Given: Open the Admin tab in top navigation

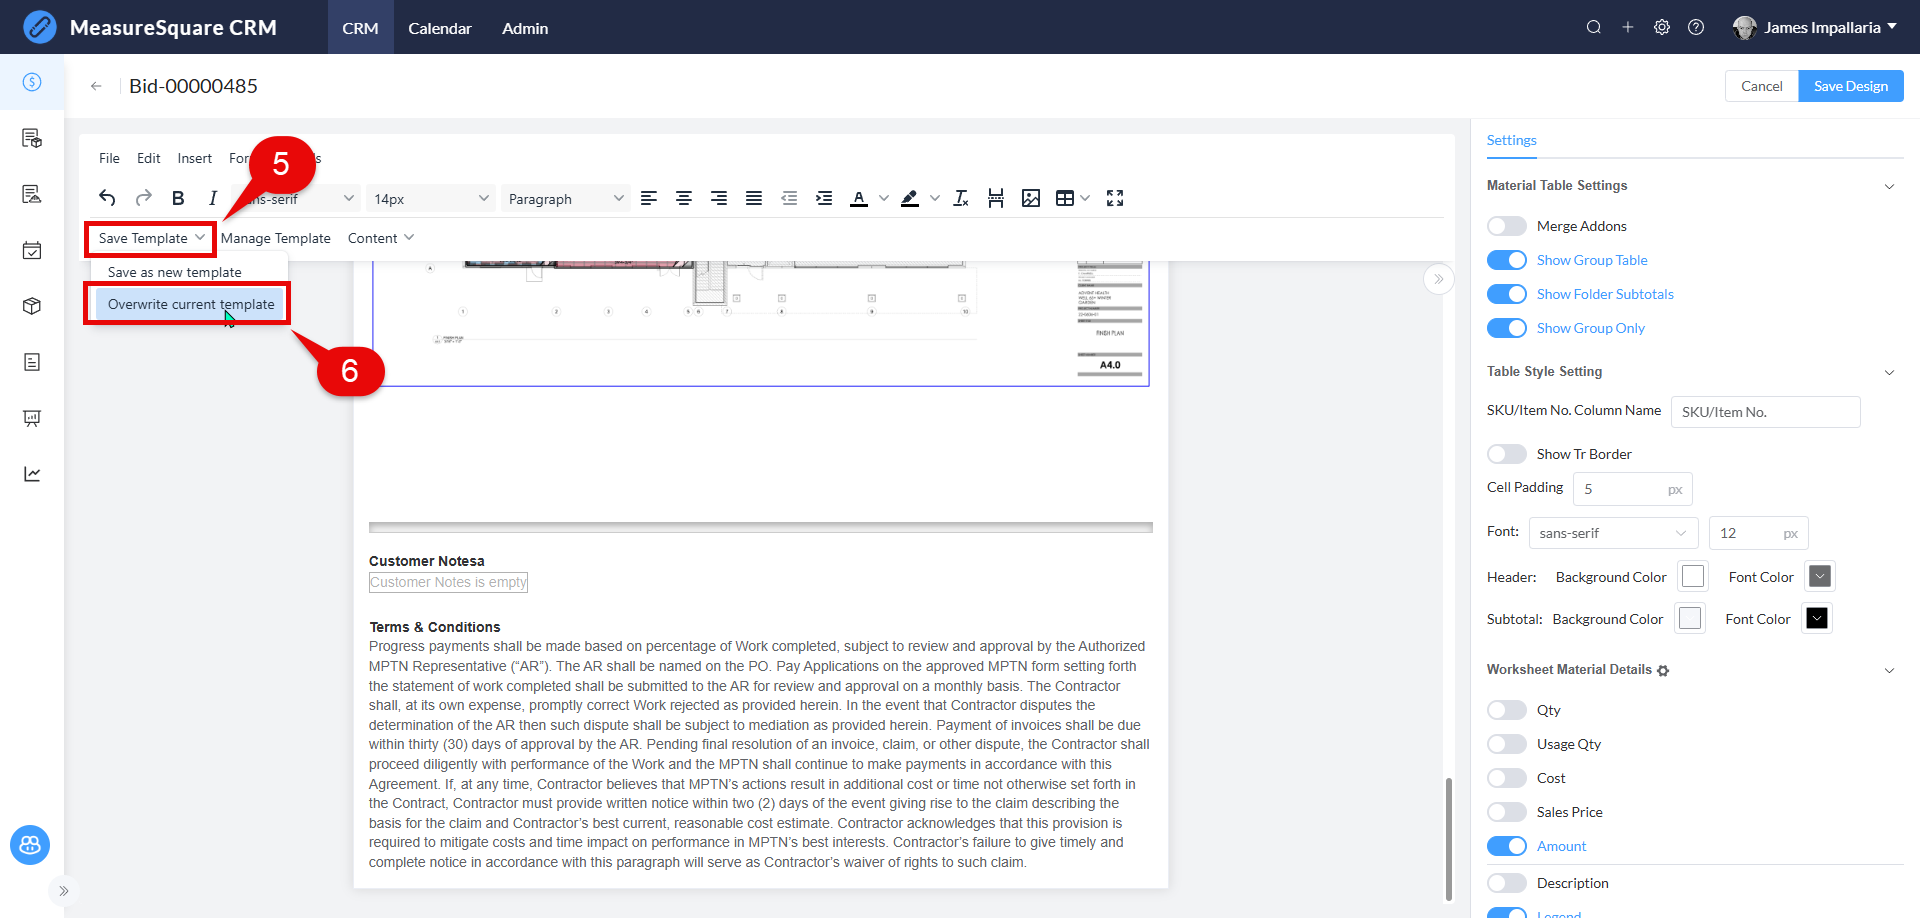Looking at the screenshot, I should [x=525, y=28].
